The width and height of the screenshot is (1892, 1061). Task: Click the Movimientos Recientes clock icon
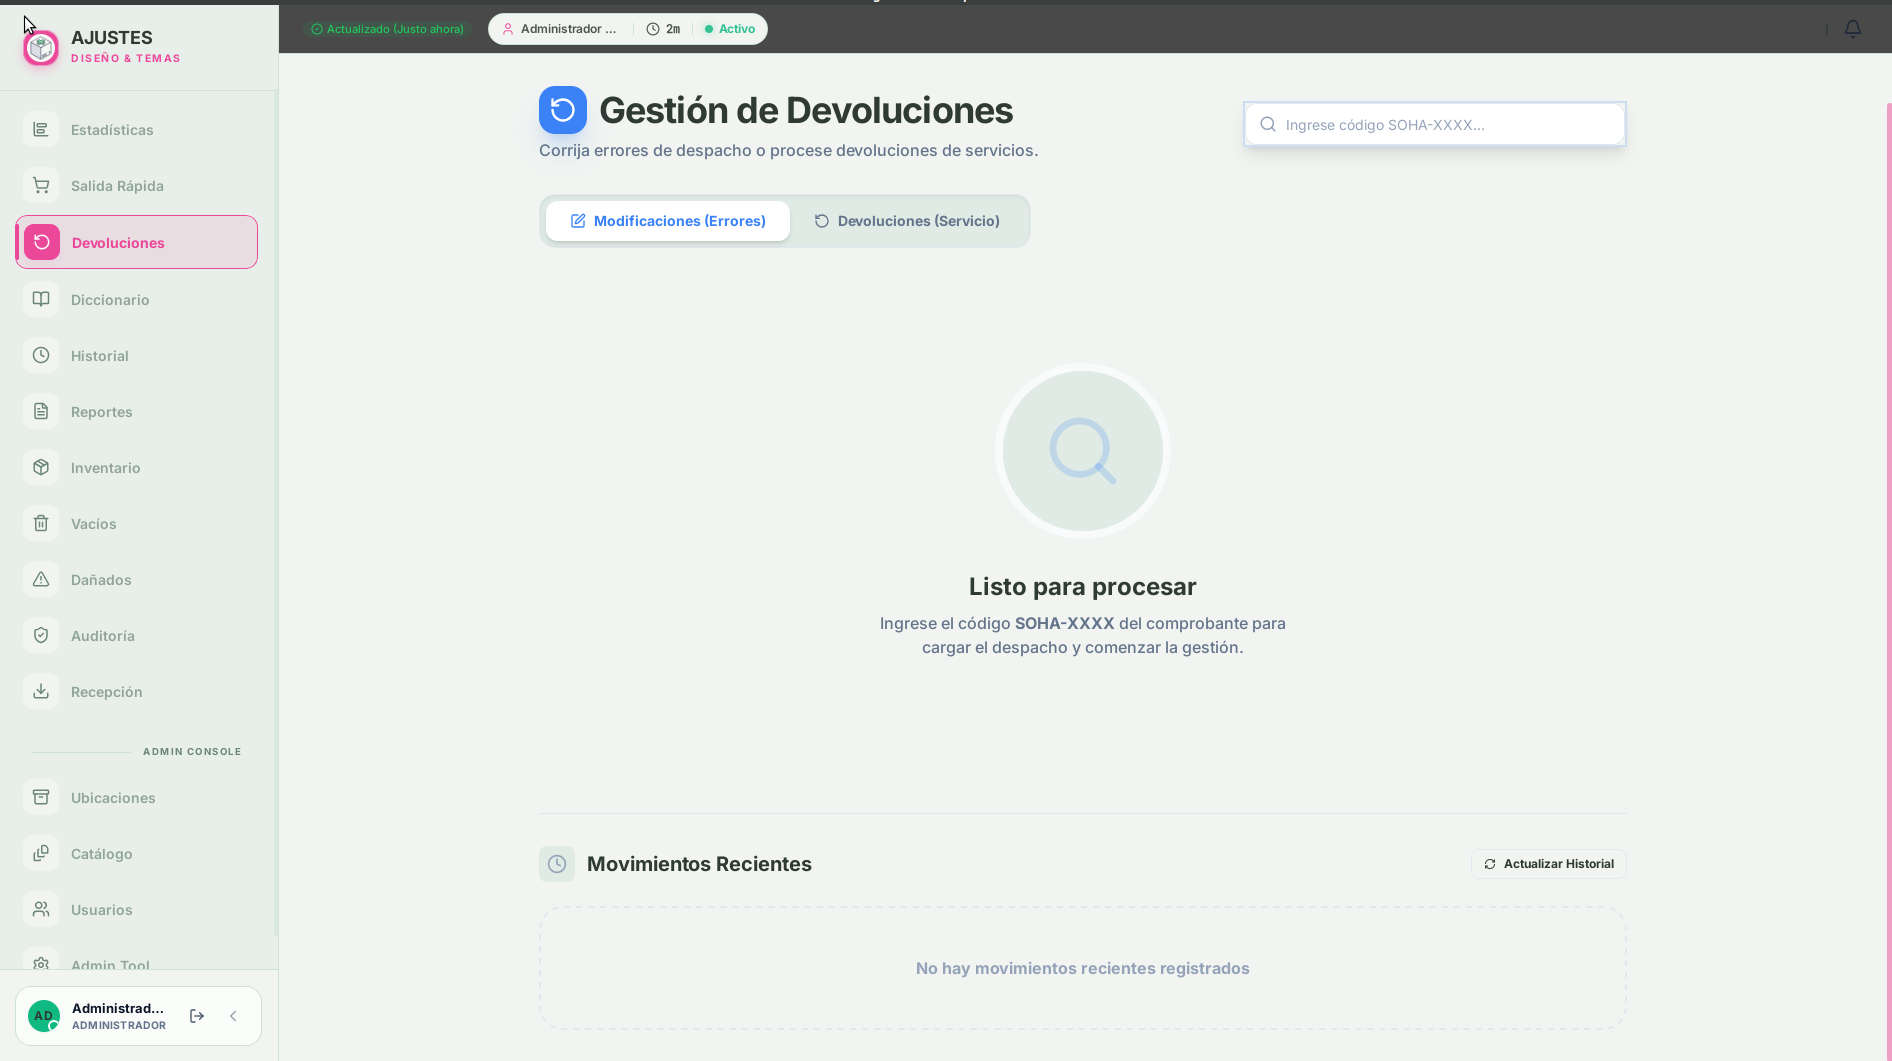point(557,864)
